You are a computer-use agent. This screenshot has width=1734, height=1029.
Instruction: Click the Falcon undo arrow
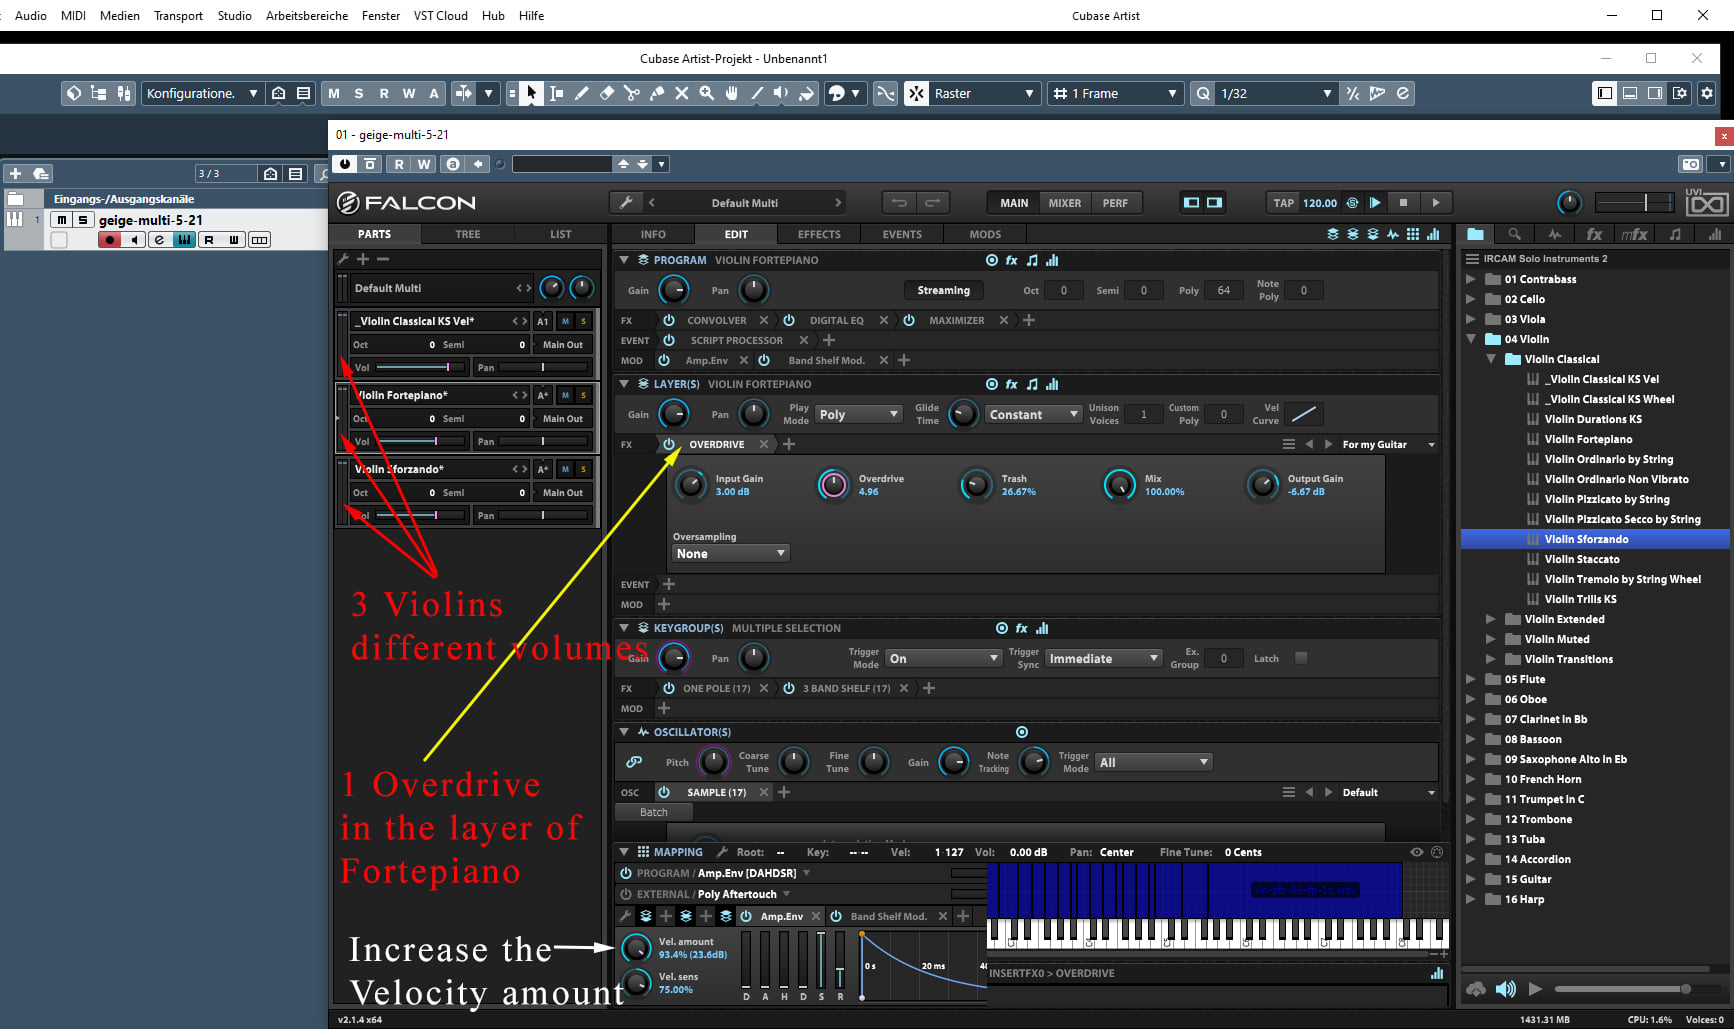(x=899, y=203)
